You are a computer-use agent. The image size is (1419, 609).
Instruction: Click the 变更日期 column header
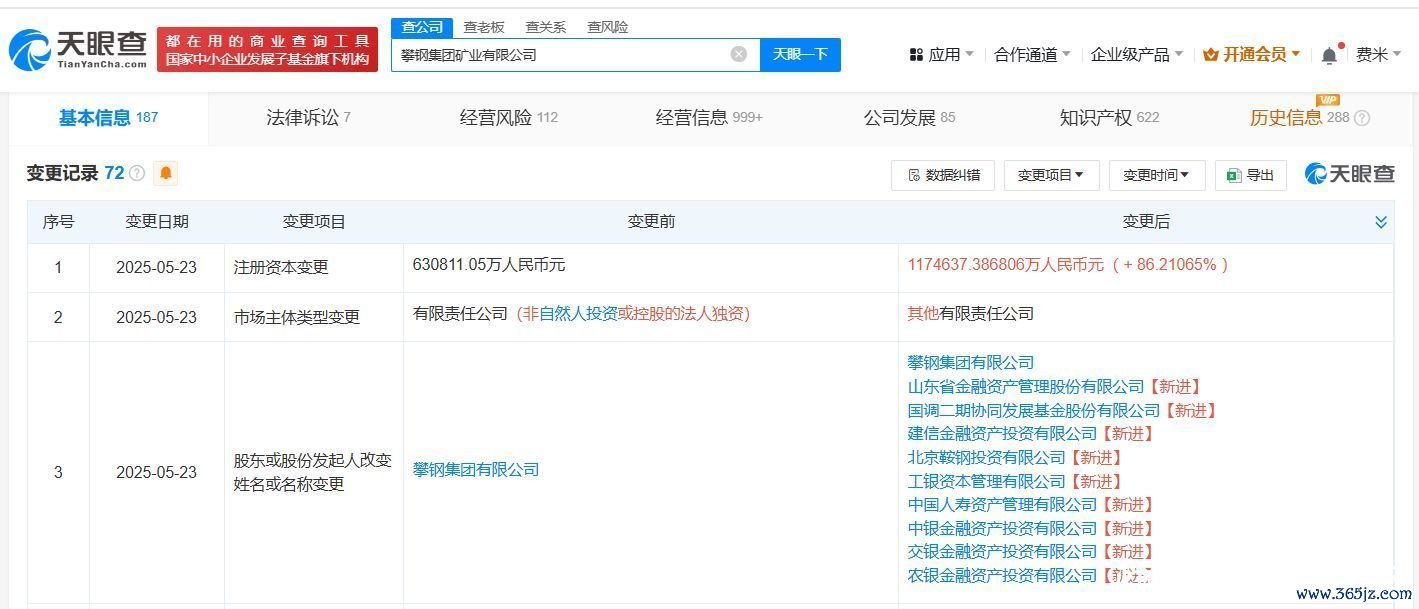tap(157, 222)
